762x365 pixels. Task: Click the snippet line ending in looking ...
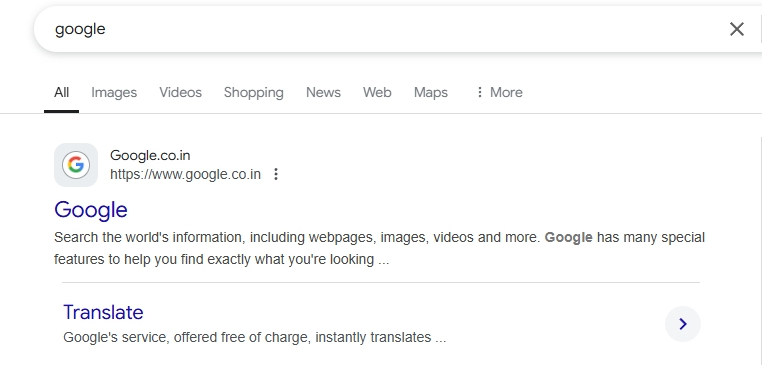[x=222, y=259]
